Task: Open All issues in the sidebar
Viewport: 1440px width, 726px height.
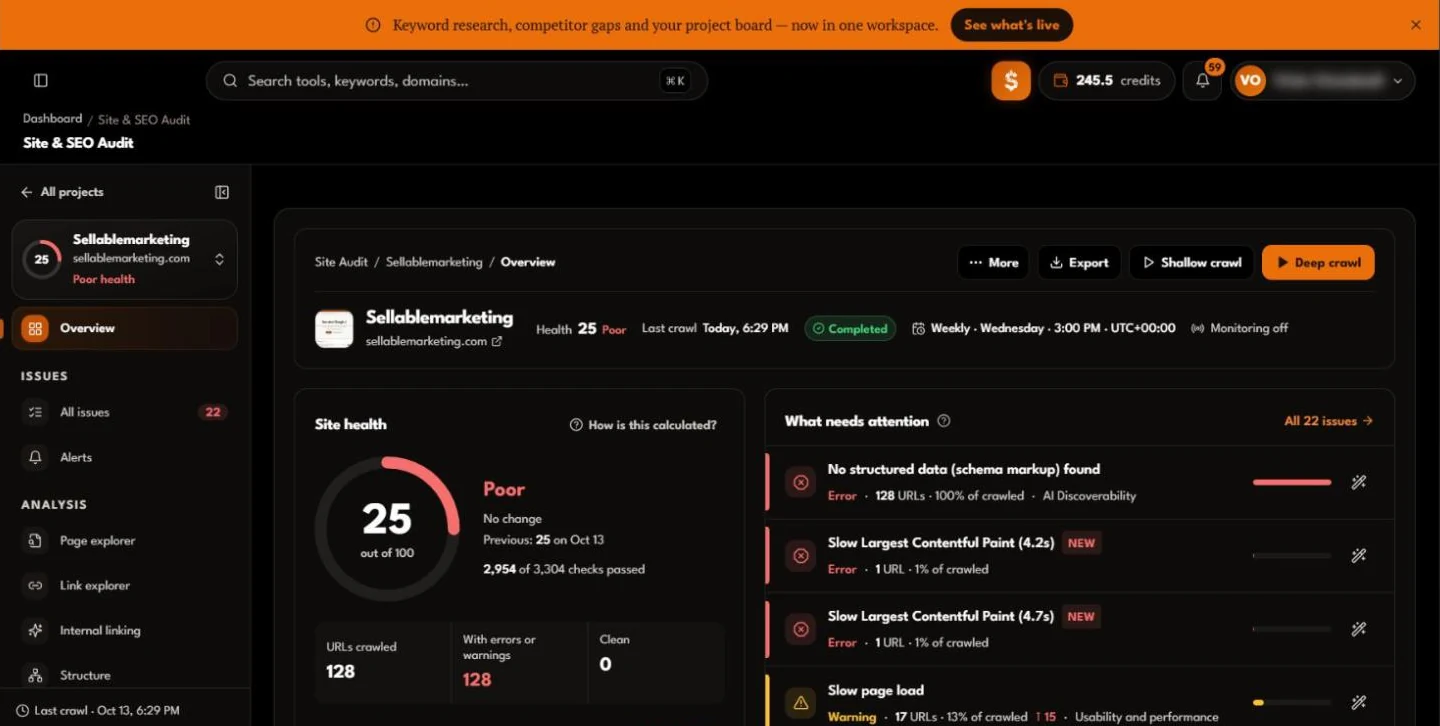Action: (124, 412)
